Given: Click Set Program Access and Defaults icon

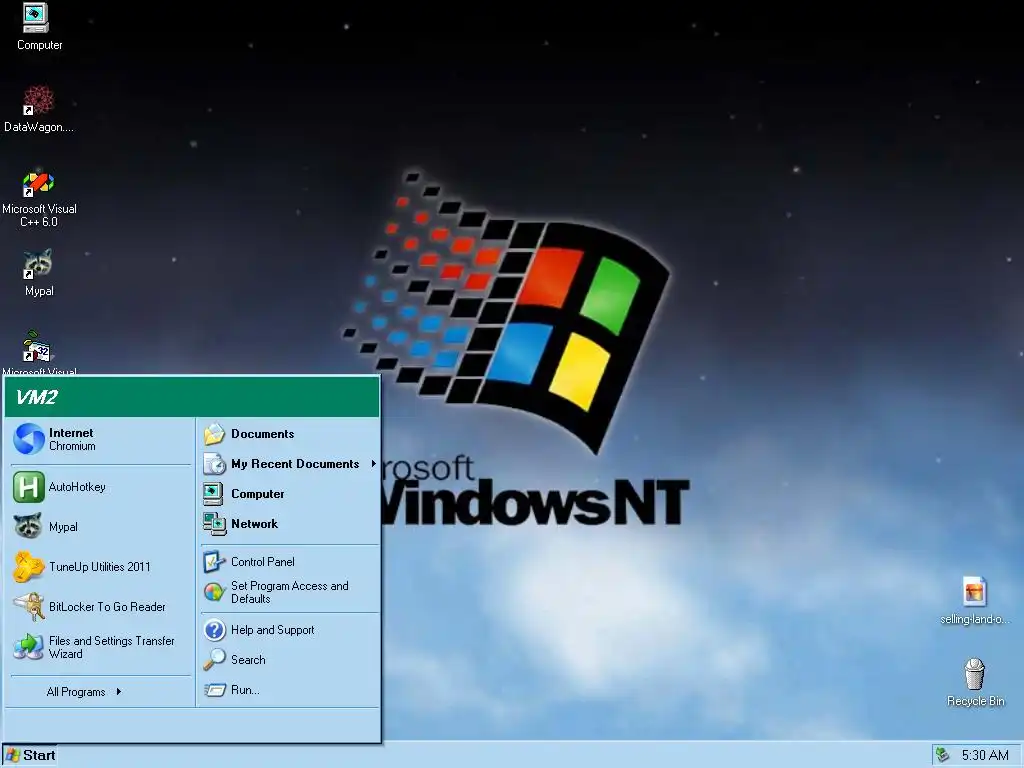Looking at the screenshot, I should click(214, 592).
